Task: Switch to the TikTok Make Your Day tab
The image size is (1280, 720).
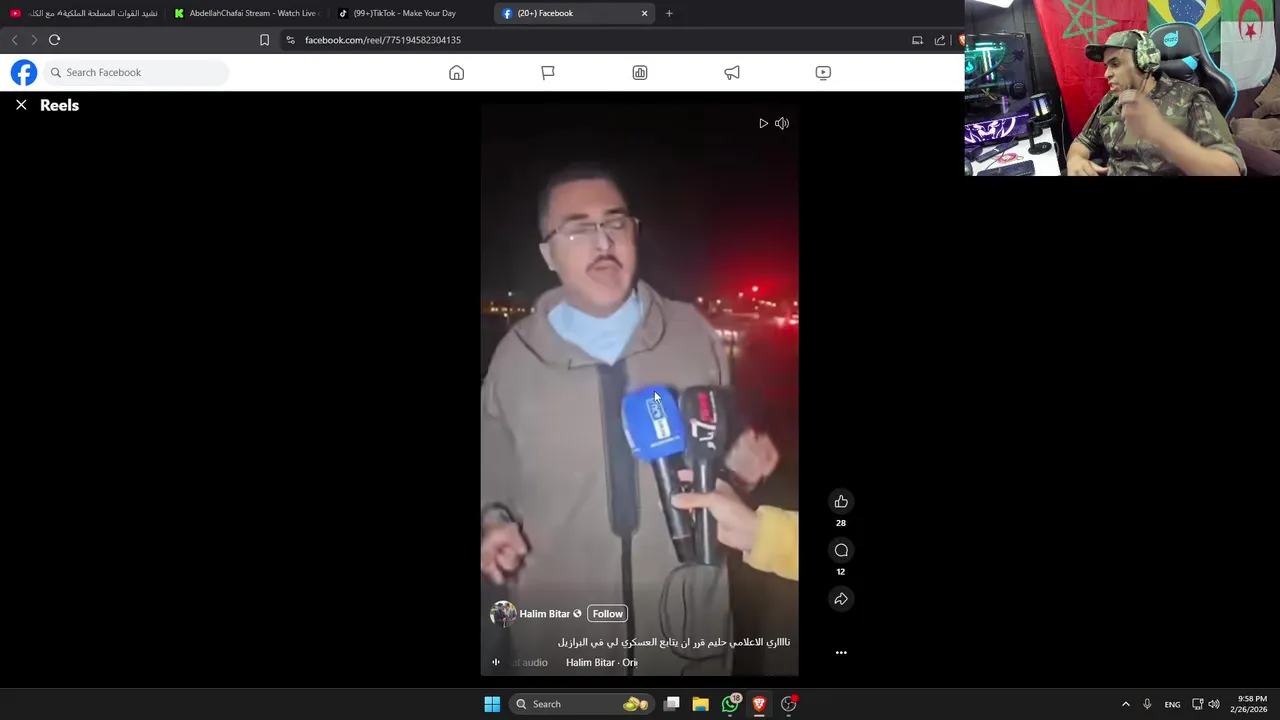Action: tap(408, 13)
